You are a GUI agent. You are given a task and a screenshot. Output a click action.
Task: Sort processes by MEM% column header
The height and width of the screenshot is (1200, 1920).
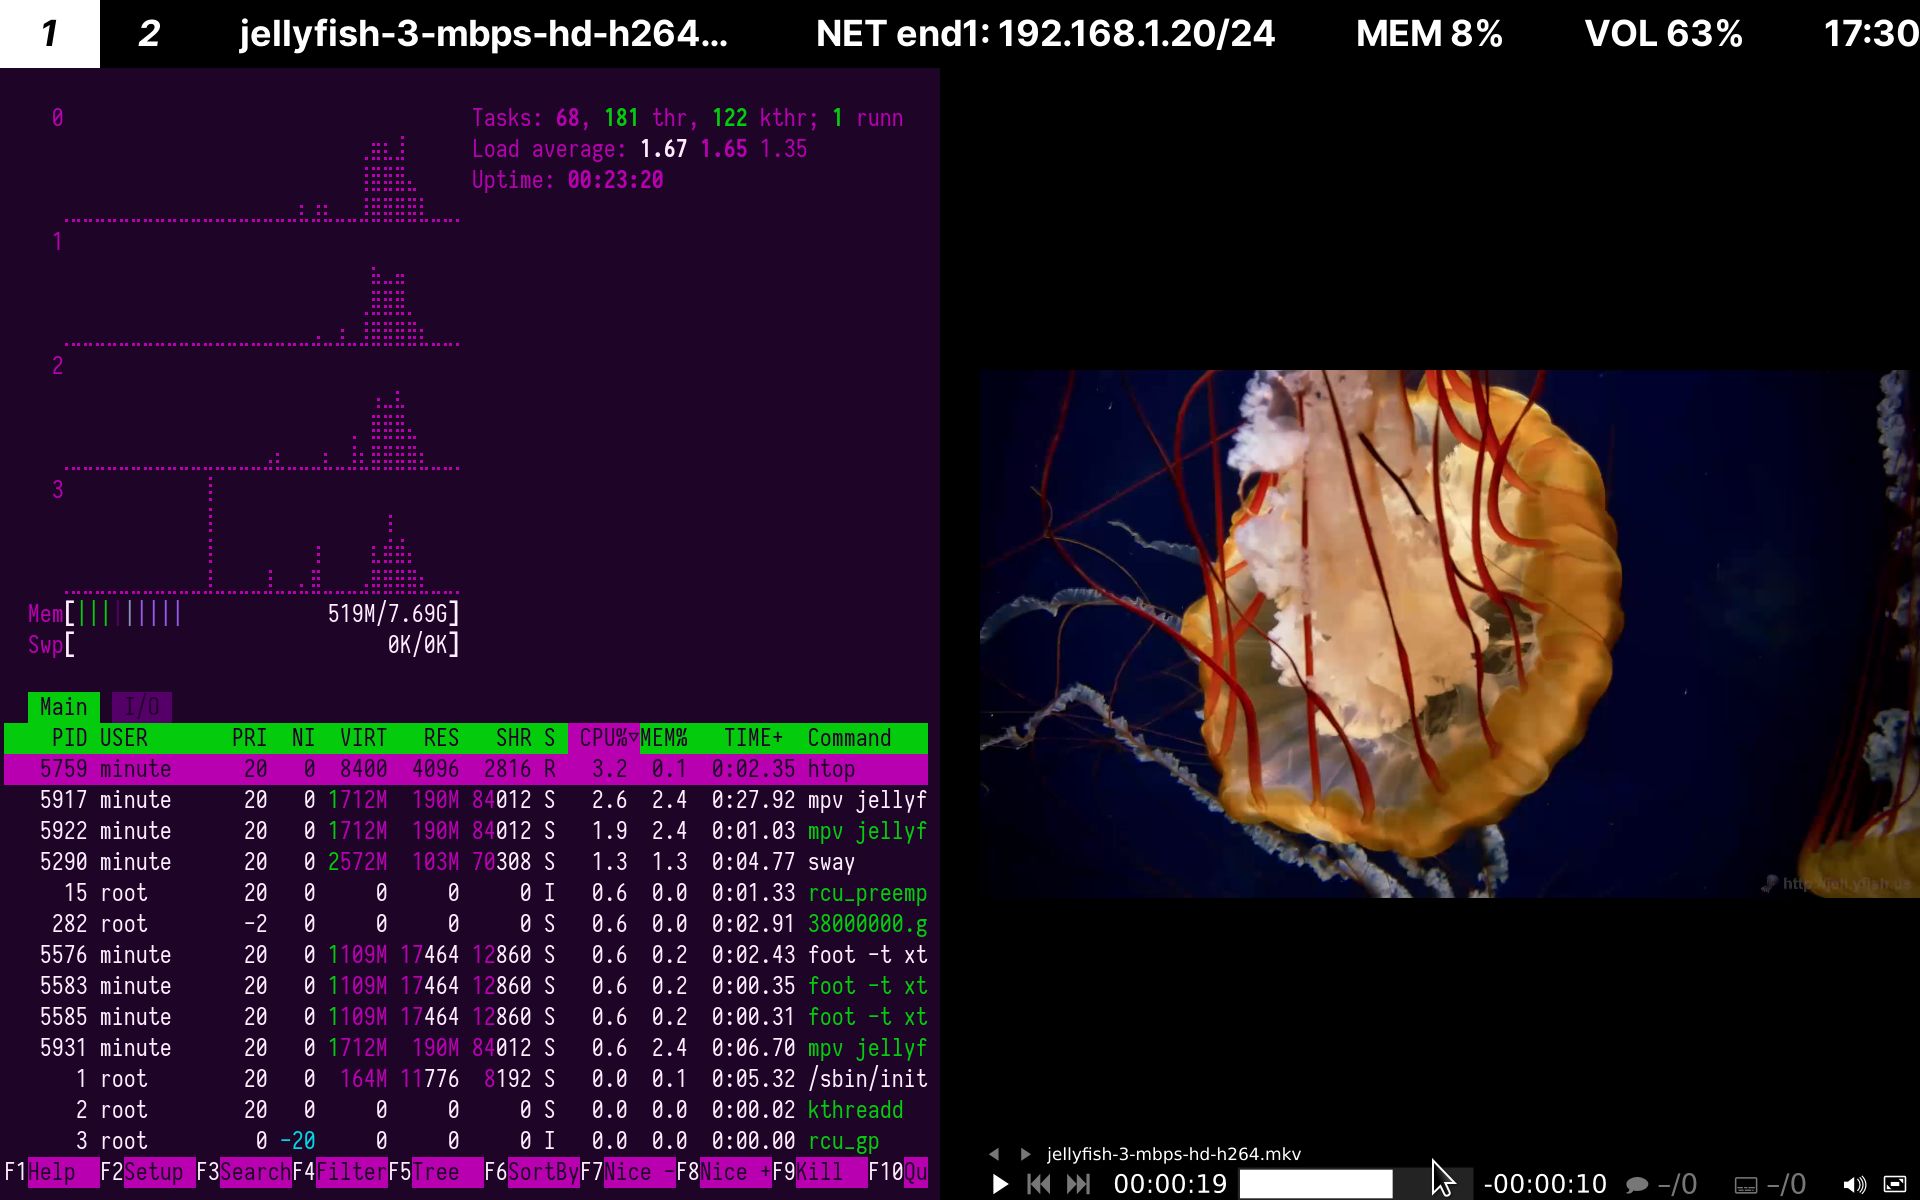tap(664, 738)
